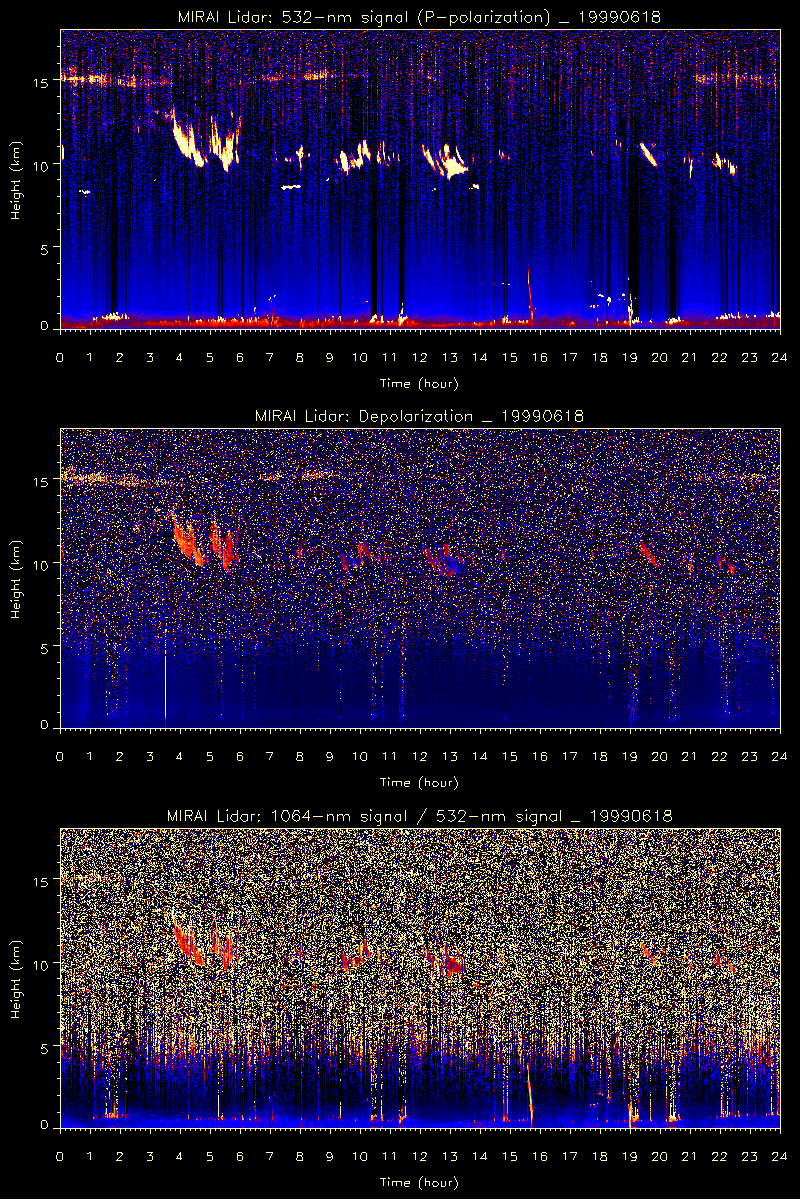The image size is (800, 1200).
Task: Select hour 12 tick label on top plot
Action: coord(420,357)
